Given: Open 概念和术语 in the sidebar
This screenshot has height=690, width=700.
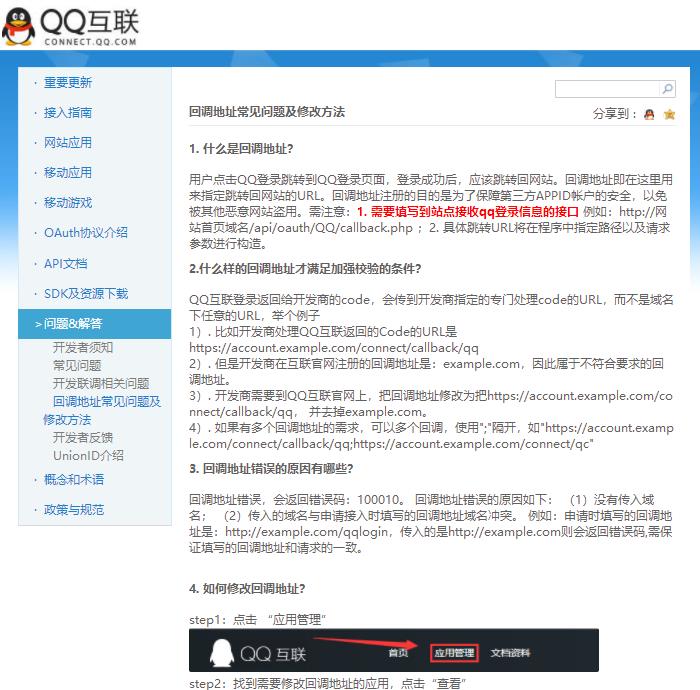Looking at the screenshot, I should click(74, 480).
